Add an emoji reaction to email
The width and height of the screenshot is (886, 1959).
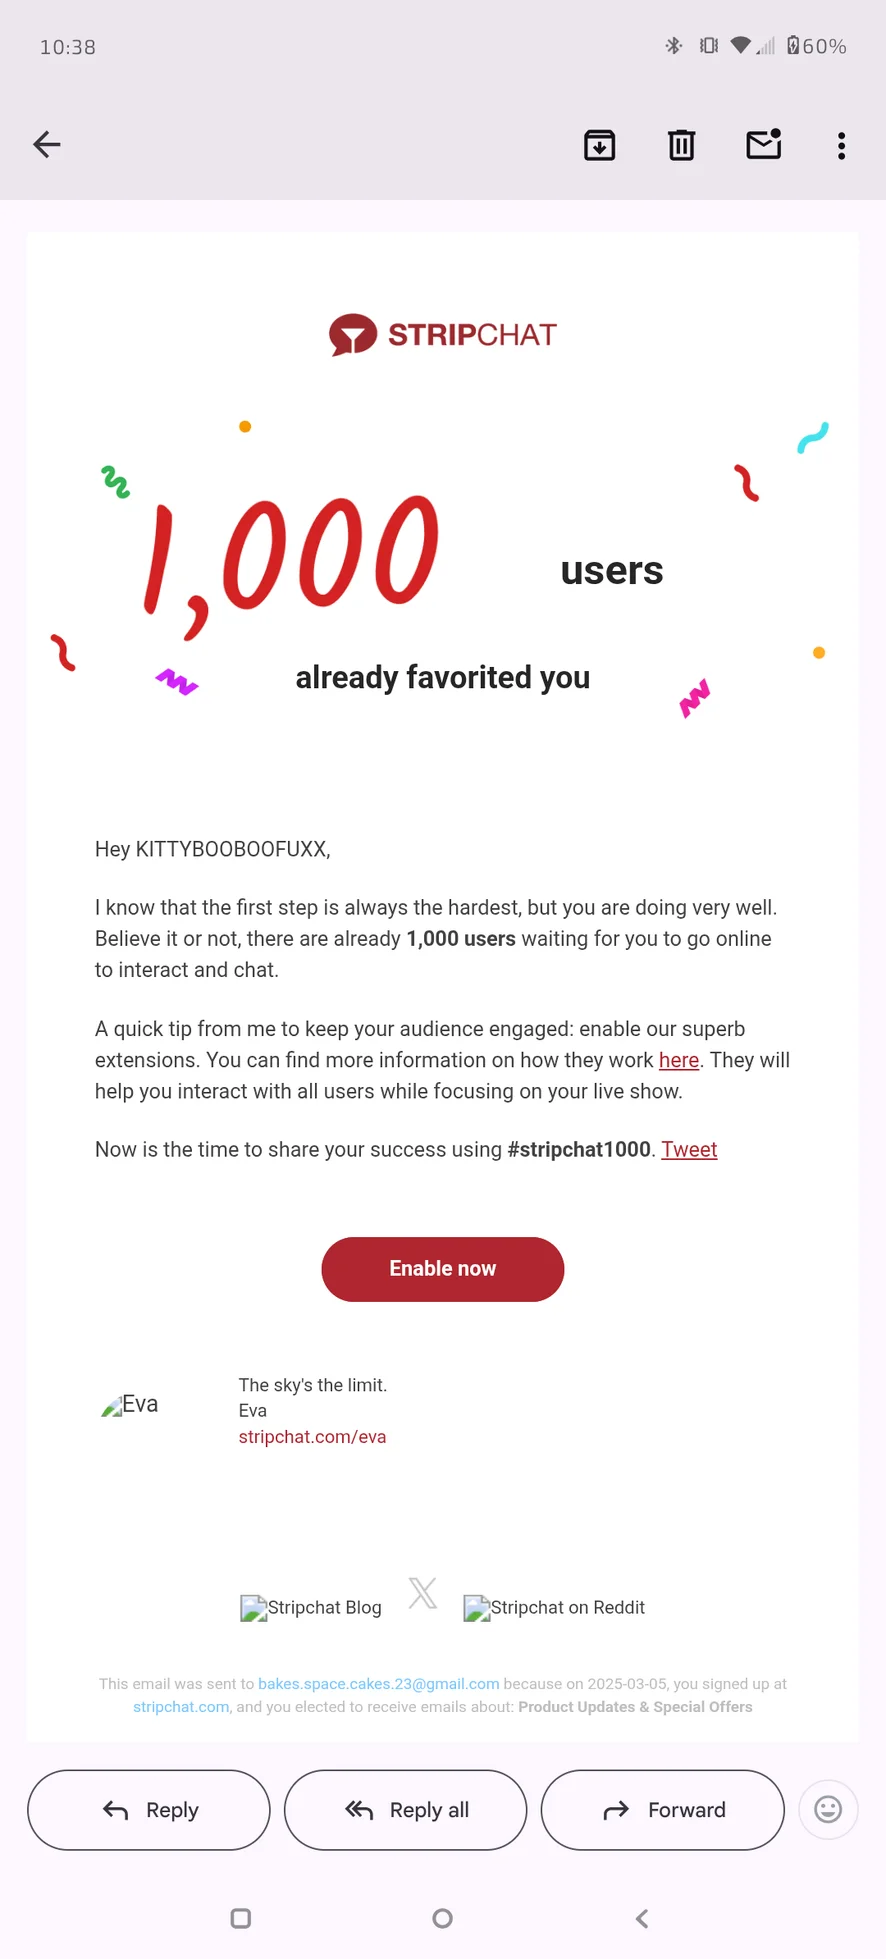click(827, 1809)
